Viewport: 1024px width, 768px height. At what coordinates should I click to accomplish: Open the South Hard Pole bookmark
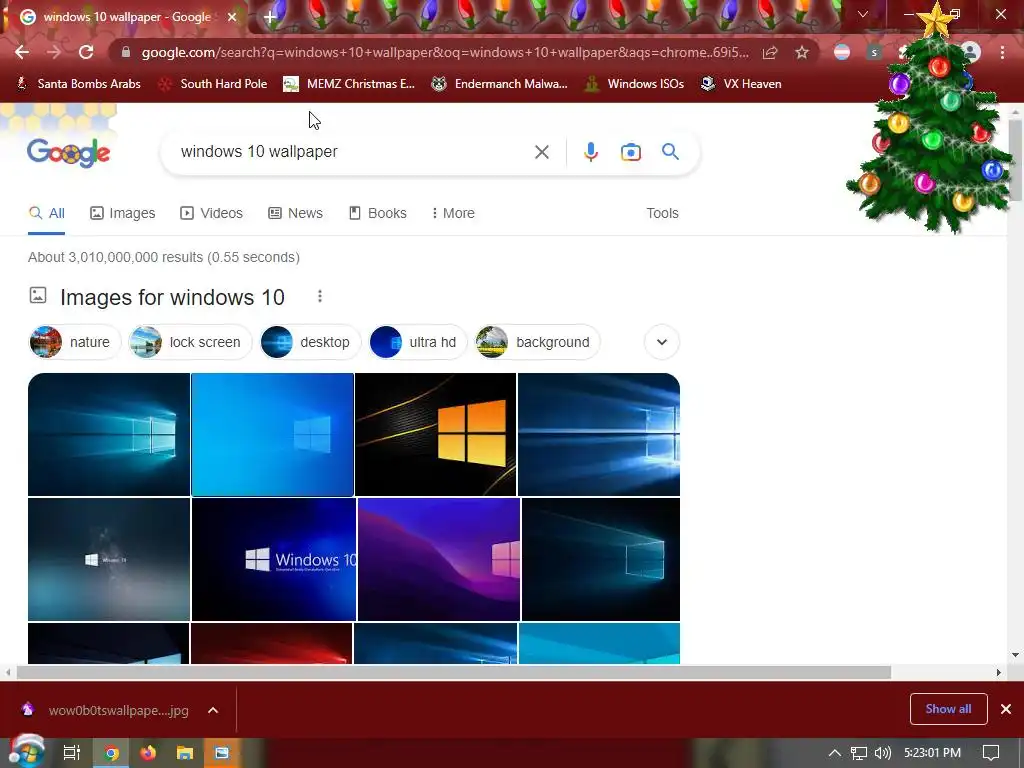pos(213,84)
